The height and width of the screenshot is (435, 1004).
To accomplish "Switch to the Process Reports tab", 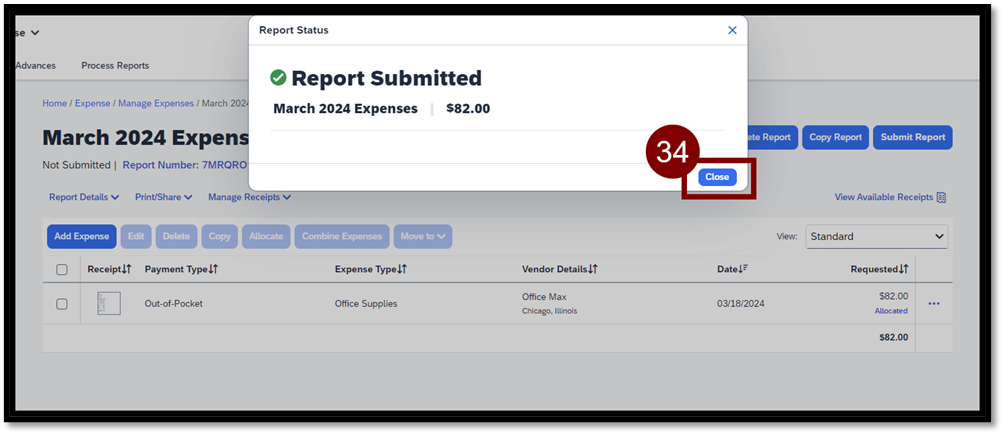I will (x=115, y=66).
